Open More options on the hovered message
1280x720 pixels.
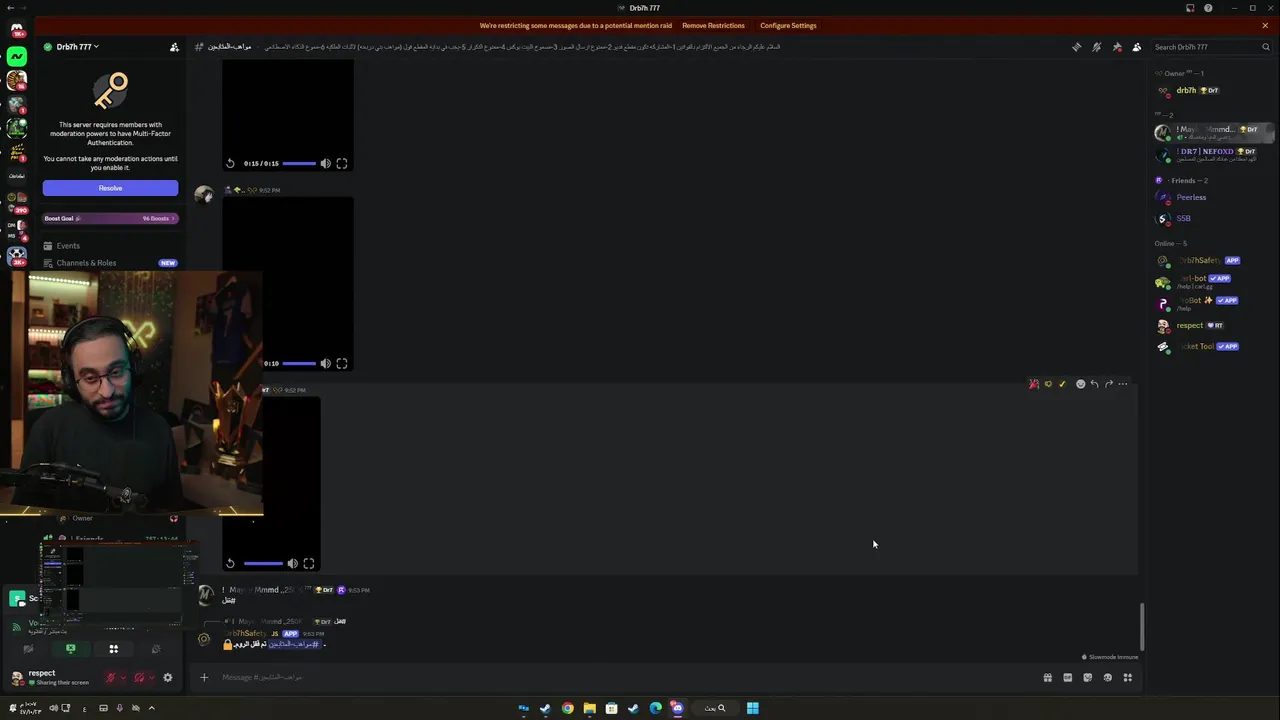click(x=1123, y=384)
